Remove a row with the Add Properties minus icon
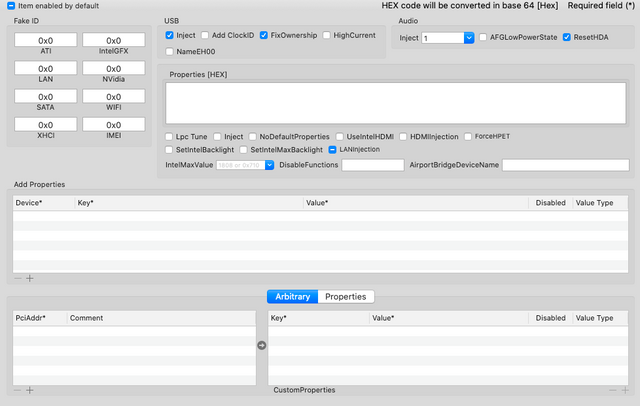 click(x=18, y=278)
